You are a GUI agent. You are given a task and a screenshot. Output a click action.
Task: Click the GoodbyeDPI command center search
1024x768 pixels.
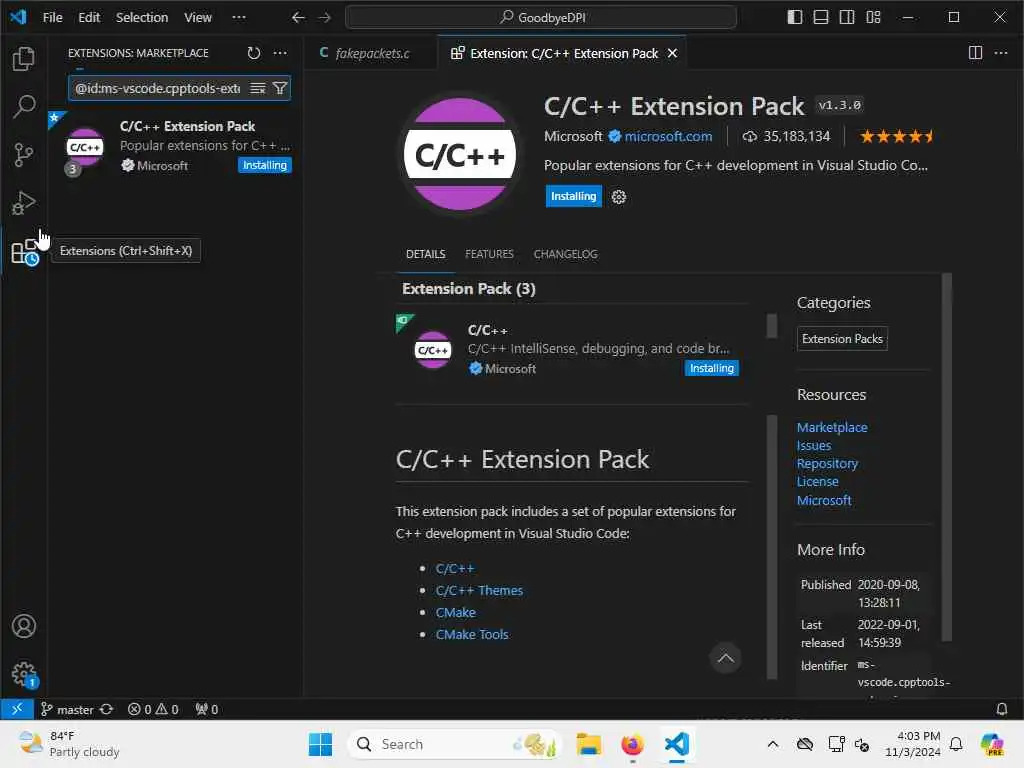tap(541, 17)
